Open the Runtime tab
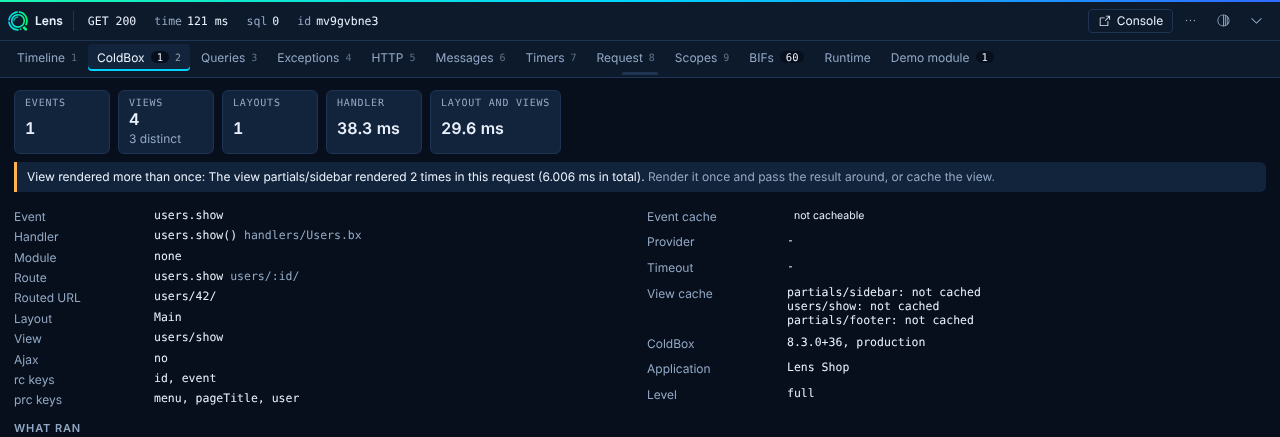Image resolution: width=1280 pixels, height=437 pixels. point(847,58)
